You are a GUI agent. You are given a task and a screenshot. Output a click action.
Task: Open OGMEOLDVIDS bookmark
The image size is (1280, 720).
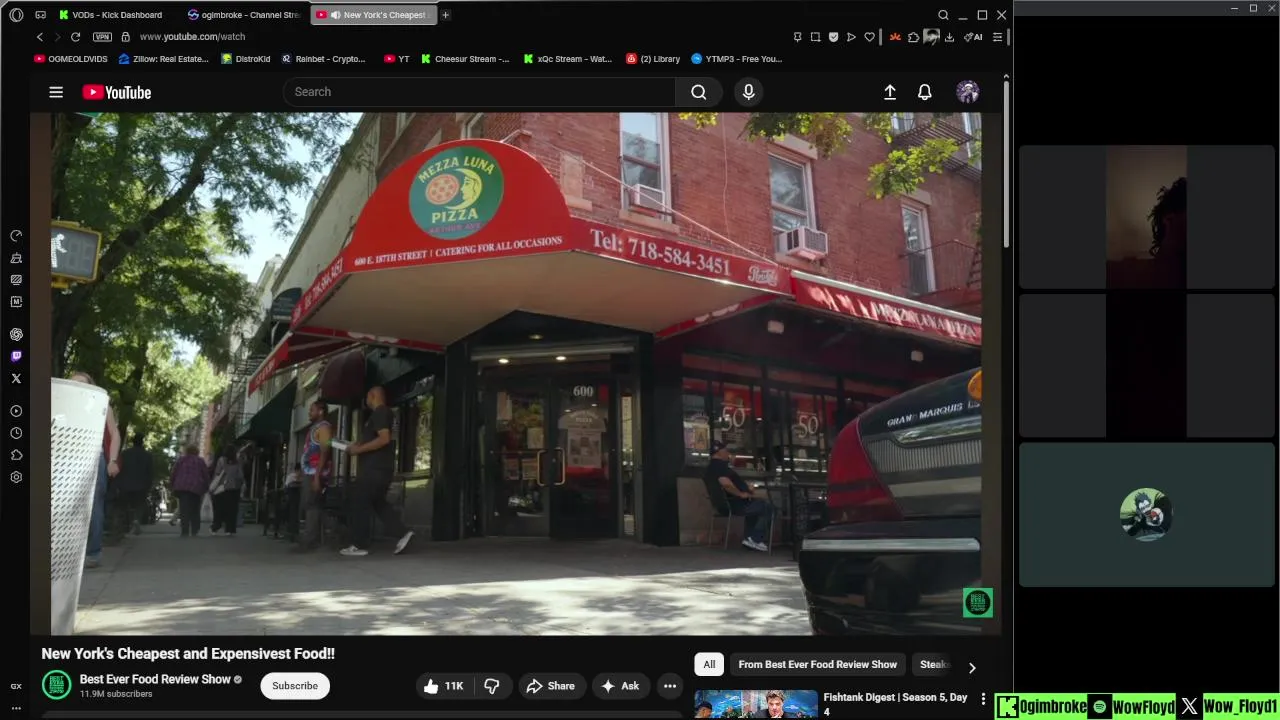71,59
